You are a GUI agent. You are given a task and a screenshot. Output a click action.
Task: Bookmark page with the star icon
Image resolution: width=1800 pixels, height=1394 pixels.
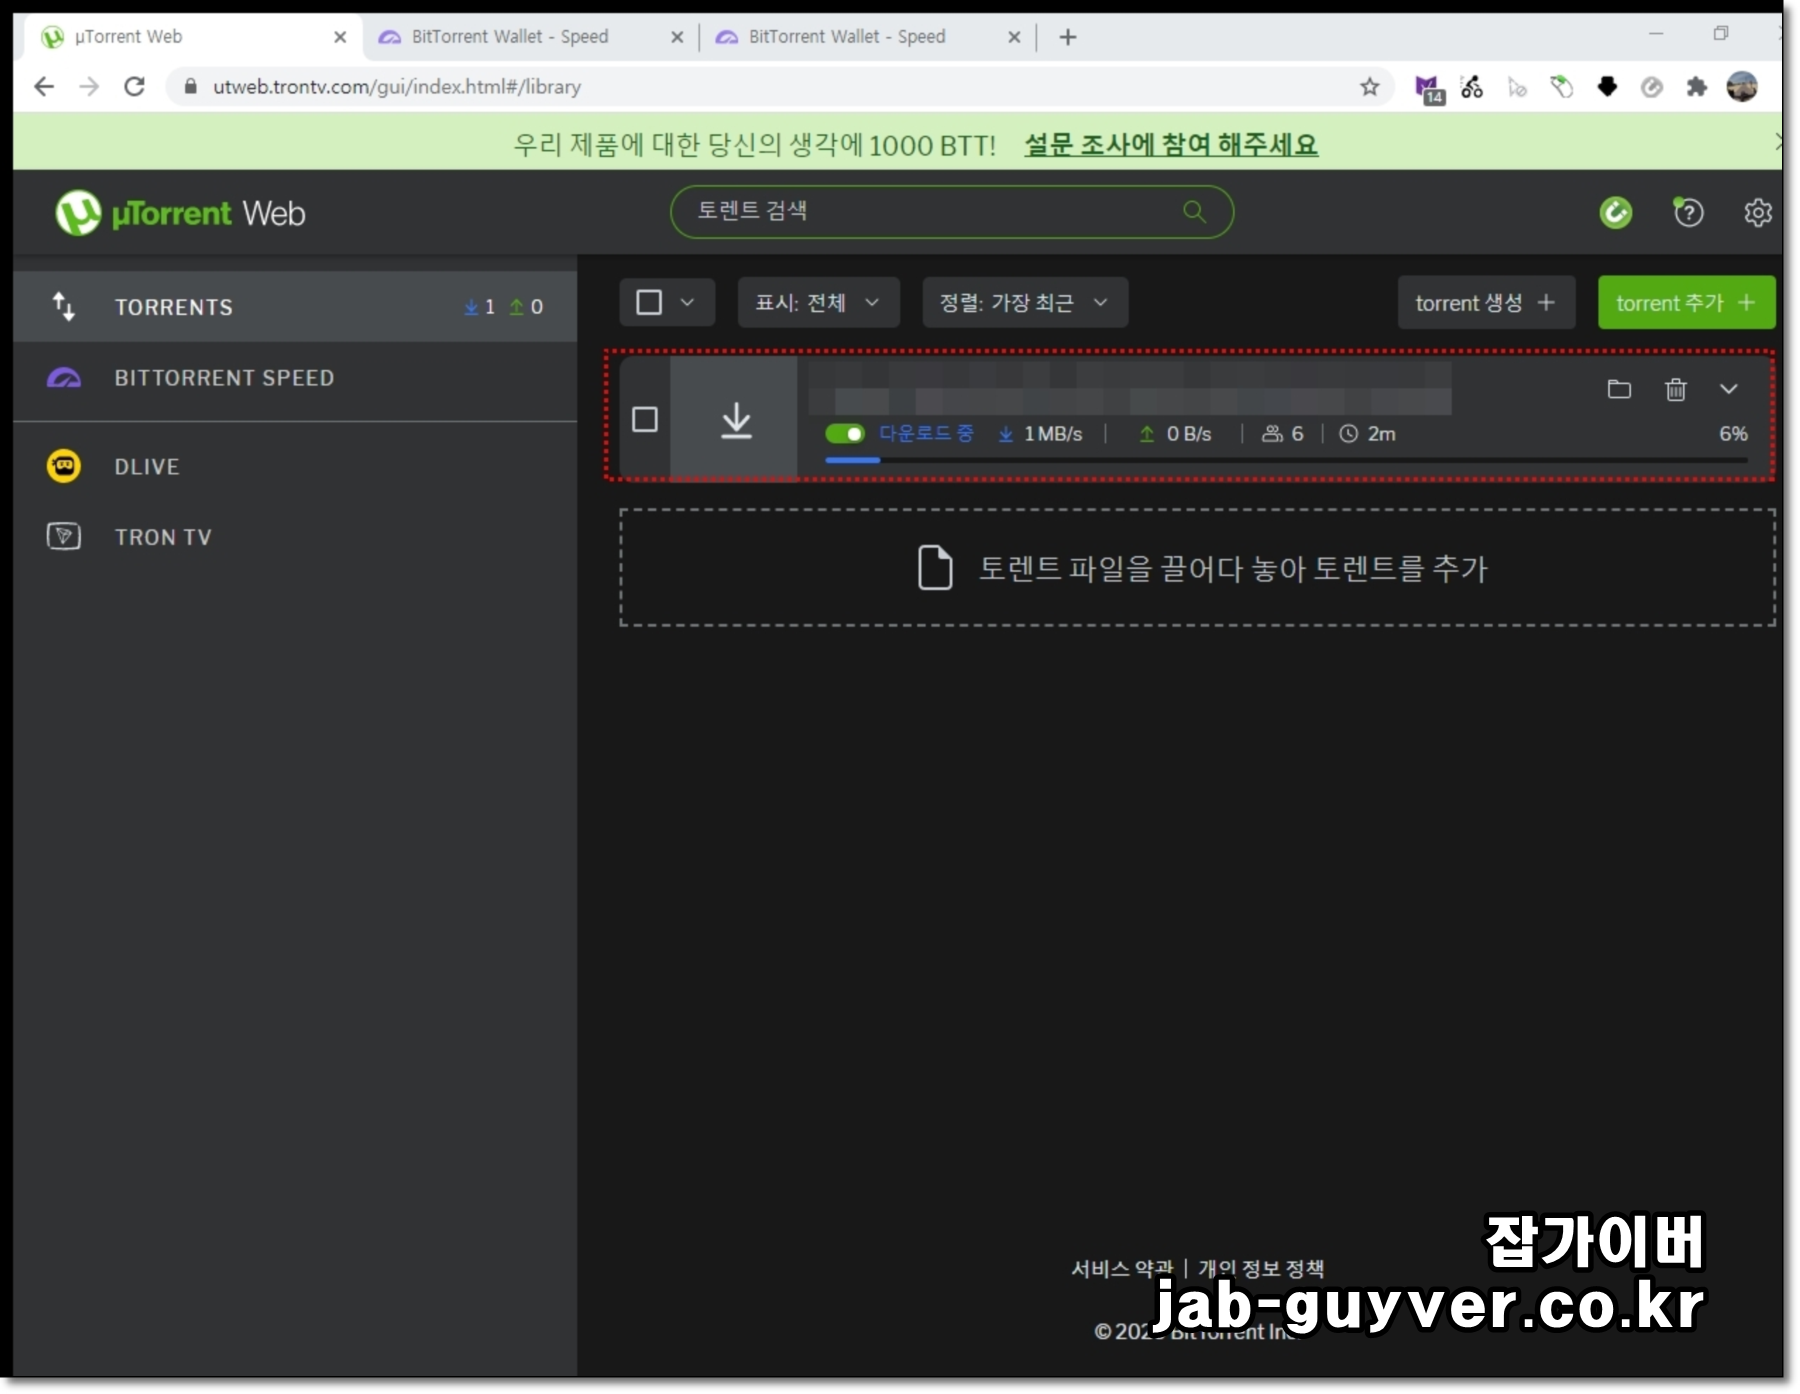pos(1369,87)
